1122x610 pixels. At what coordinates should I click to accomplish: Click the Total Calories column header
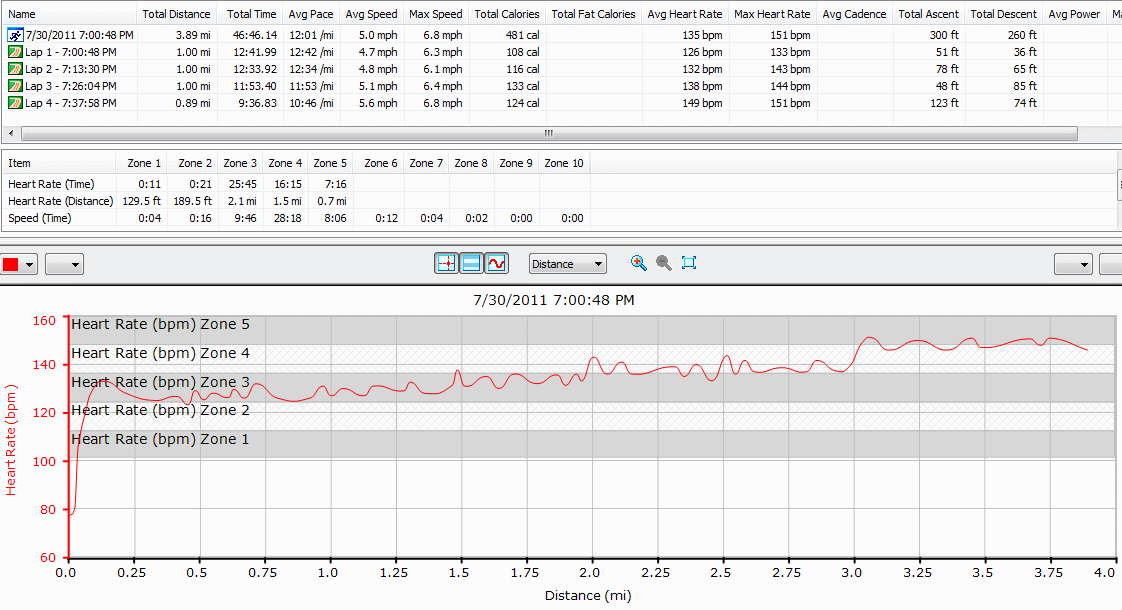point(507,14)
